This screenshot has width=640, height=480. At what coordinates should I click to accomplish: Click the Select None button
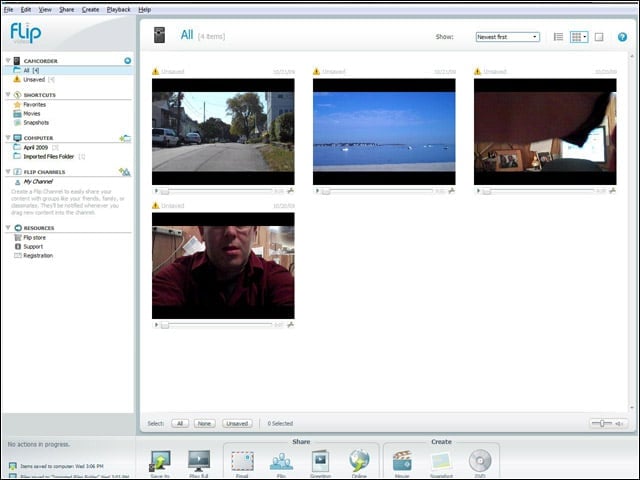click(x=204, y=424)
